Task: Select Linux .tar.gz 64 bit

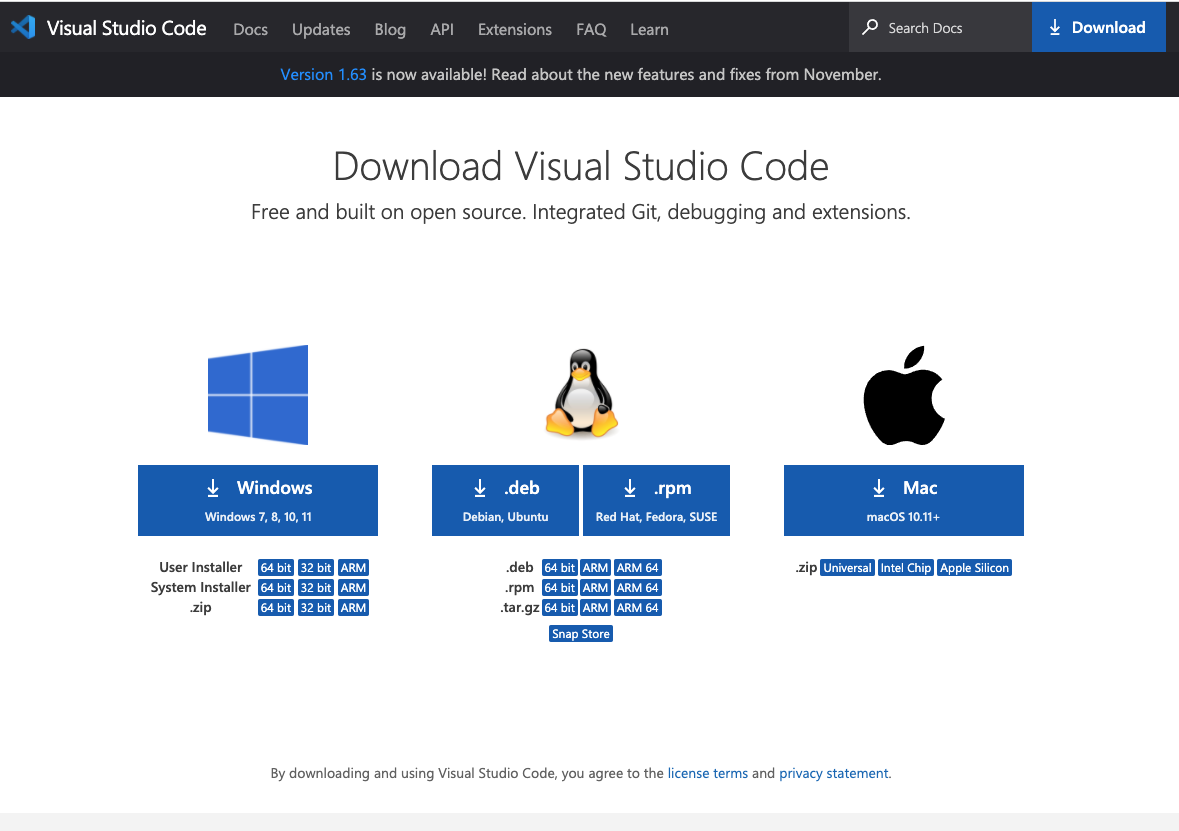Action: [560, 608]
